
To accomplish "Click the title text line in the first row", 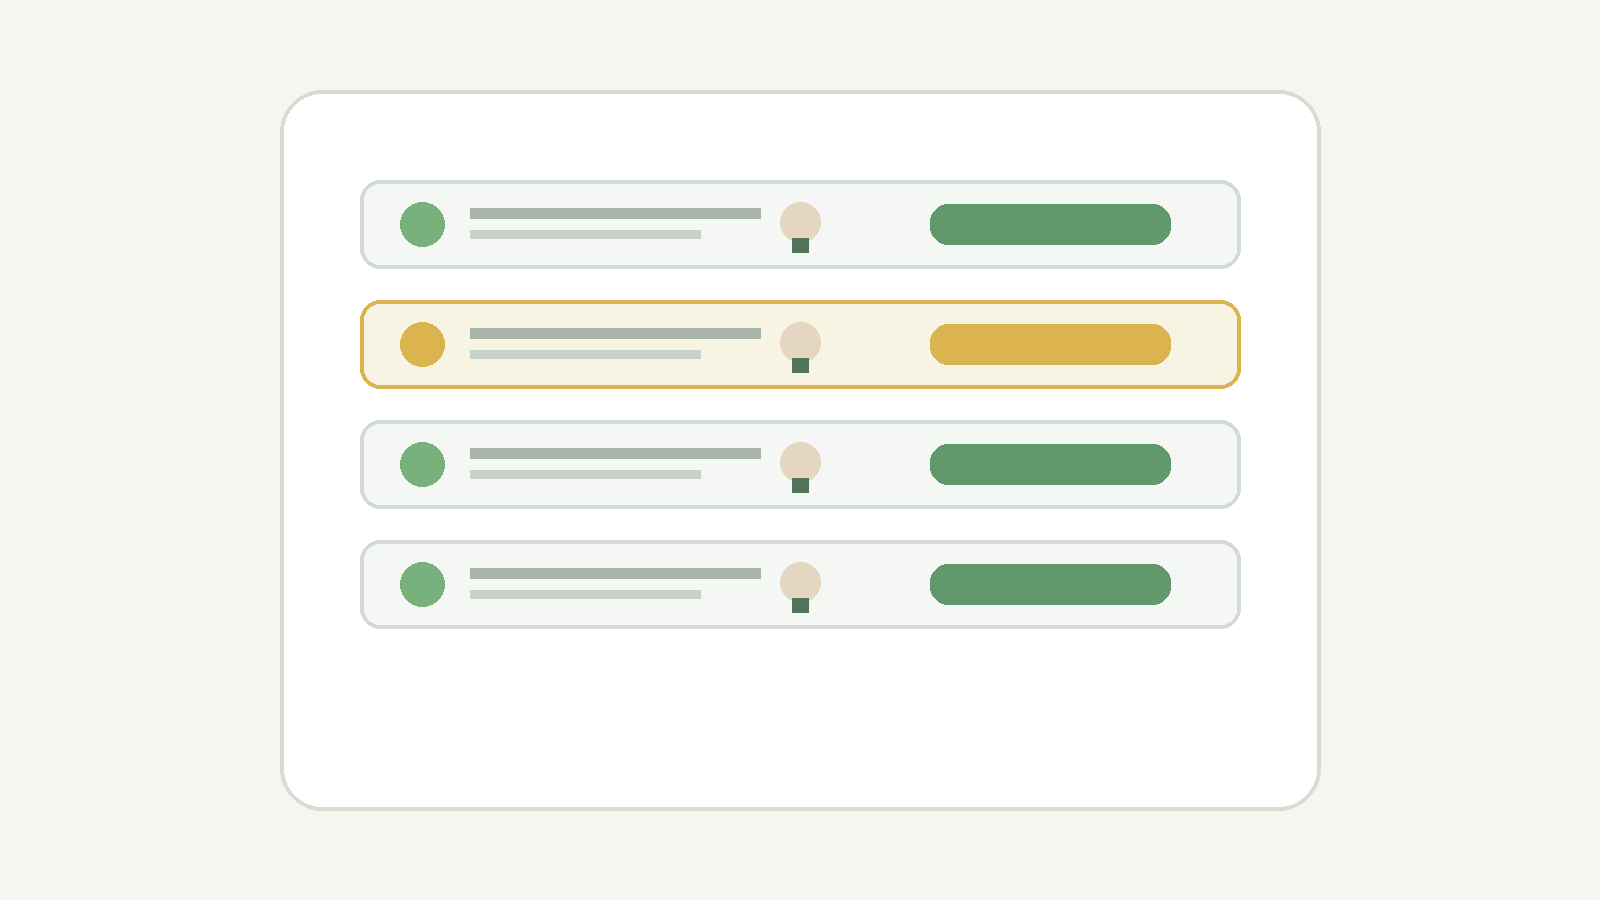I will click(615, 213).
